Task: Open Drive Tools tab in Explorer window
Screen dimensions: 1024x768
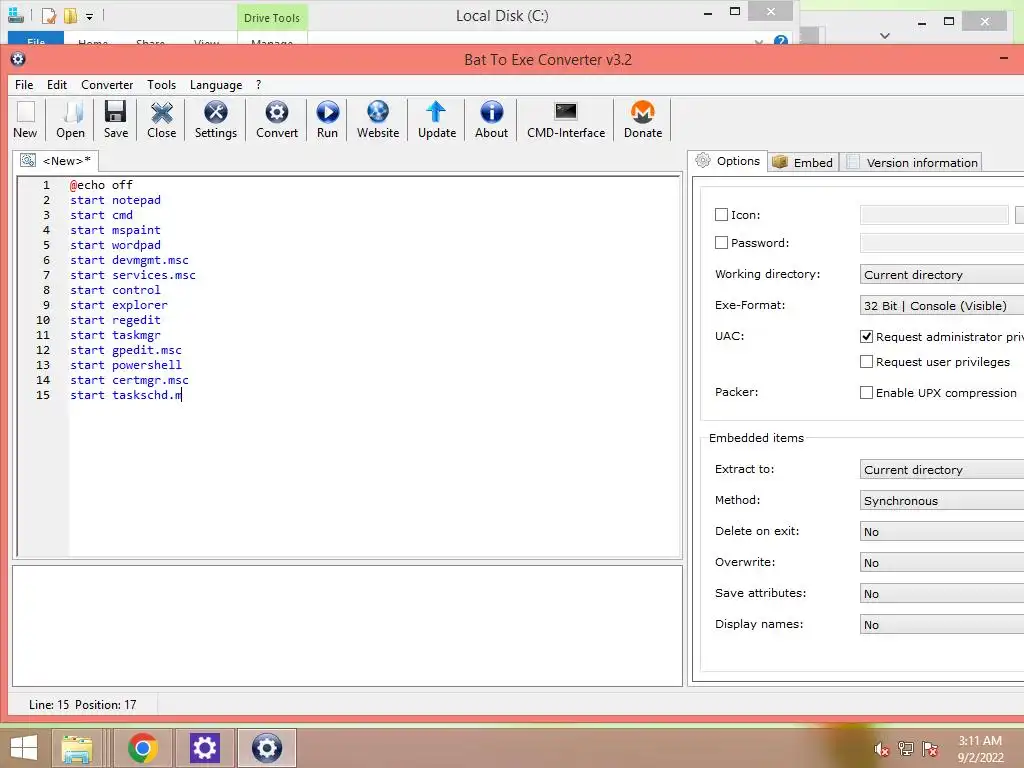Action: click(272, 18)
